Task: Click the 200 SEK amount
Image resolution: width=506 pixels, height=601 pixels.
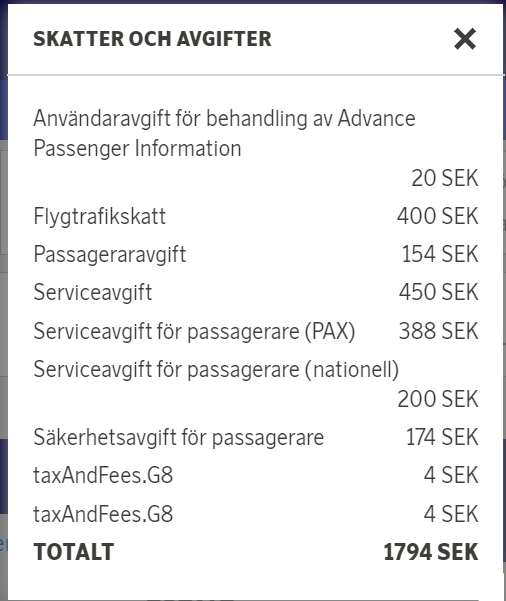Action: (x=438, y=399)
